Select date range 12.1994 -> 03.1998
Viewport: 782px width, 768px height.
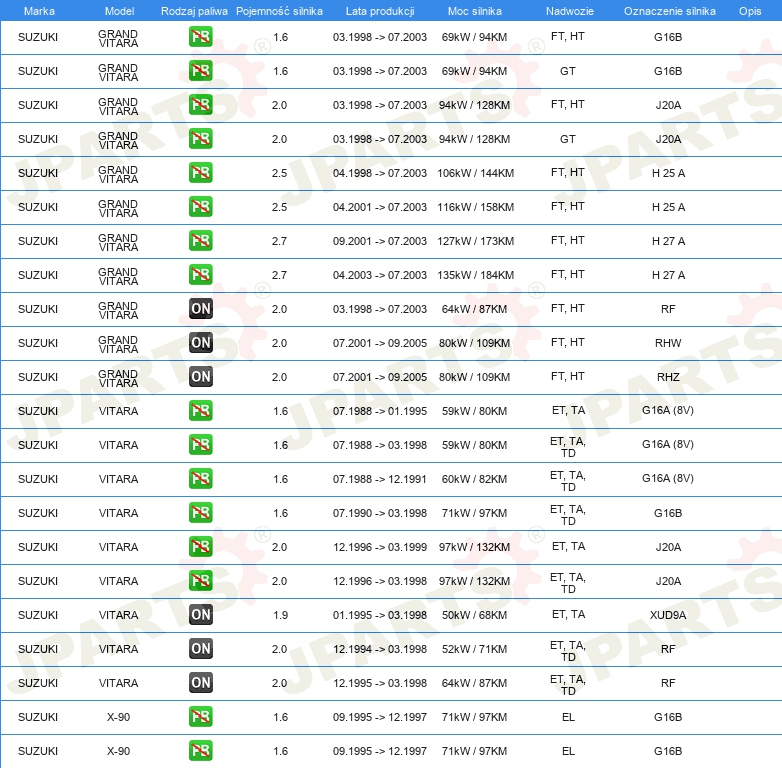380,649
